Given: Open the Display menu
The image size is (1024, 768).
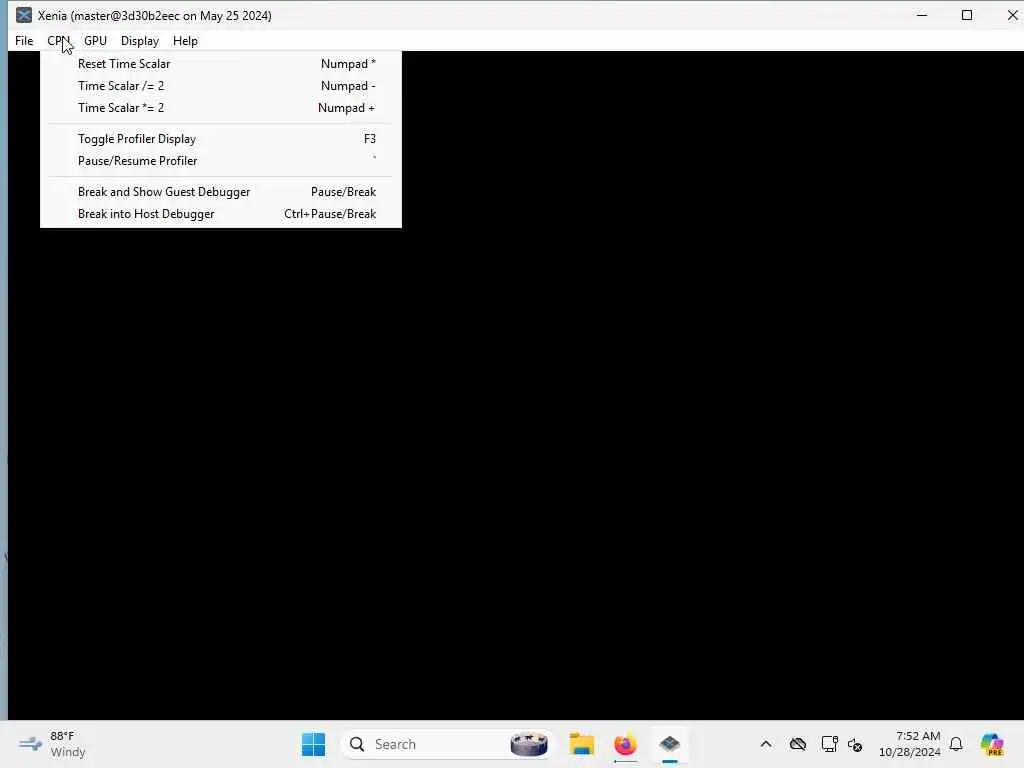Looking at the screenshot, I should pos(140,40).
